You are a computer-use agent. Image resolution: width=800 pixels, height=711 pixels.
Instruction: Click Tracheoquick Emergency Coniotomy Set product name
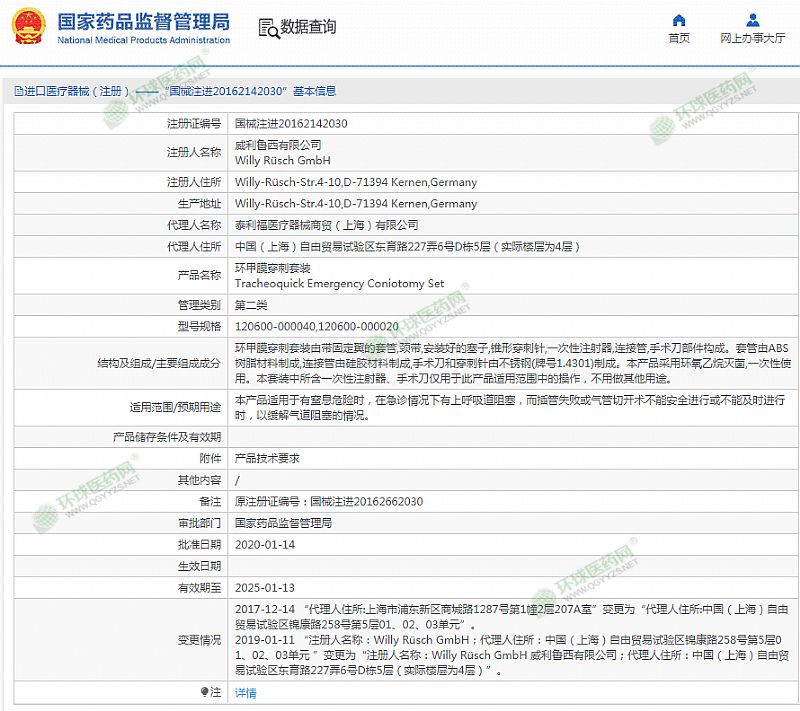click(339, 283)
